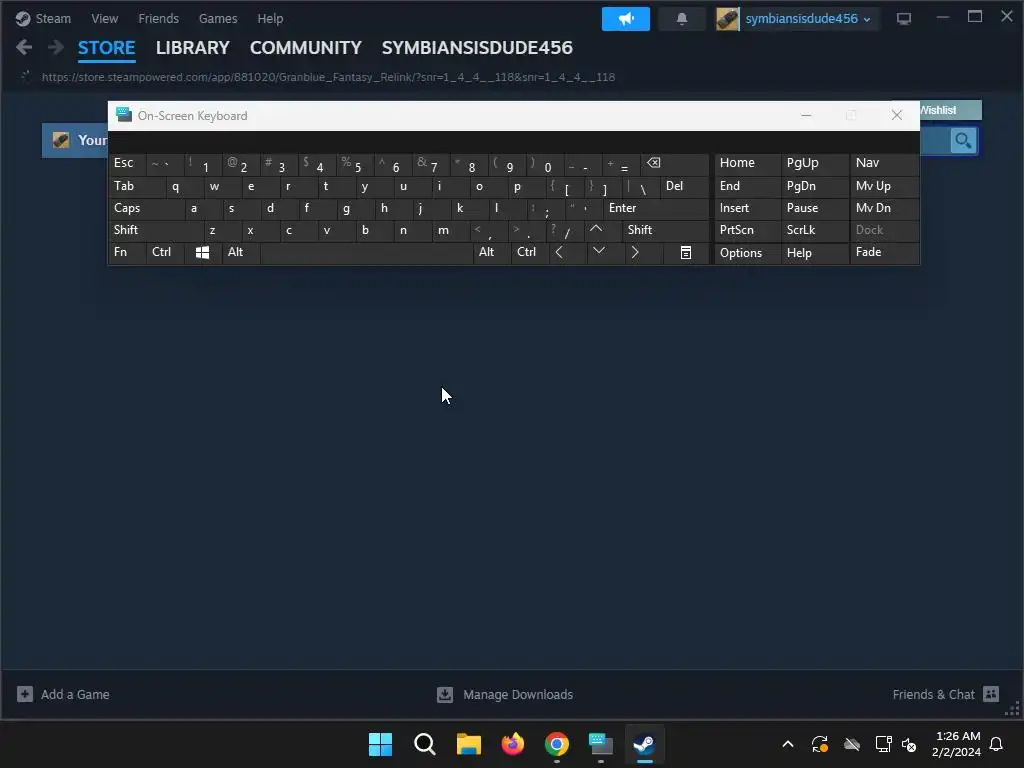Click the Del key on keyboard
The height and width of the screenshot is (768, 1024).
pos(684,186)
